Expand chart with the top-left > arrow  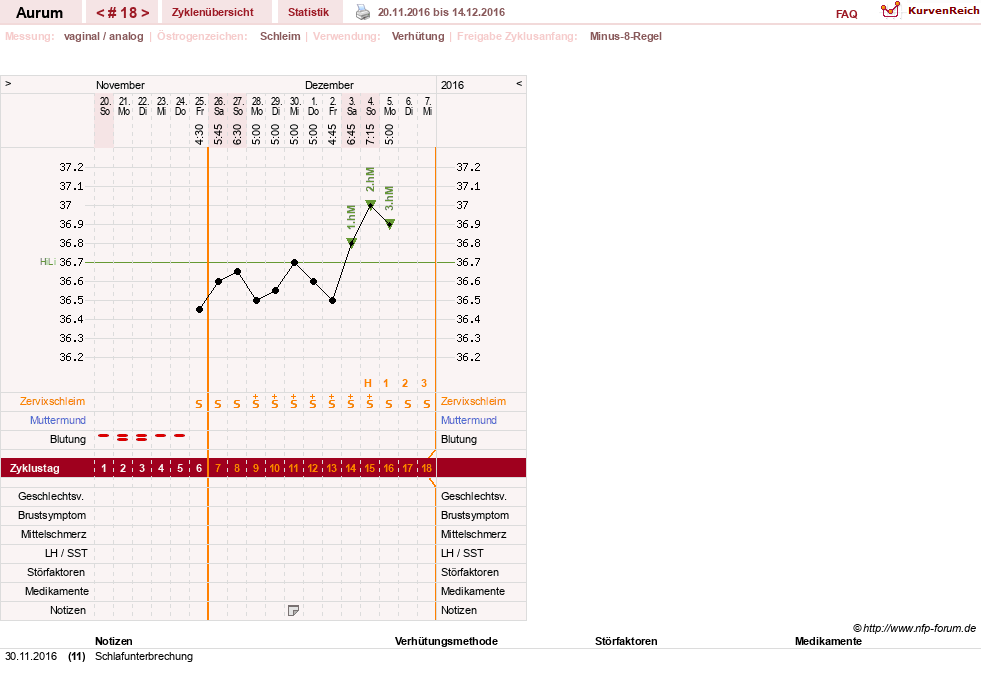pos(8,83)
